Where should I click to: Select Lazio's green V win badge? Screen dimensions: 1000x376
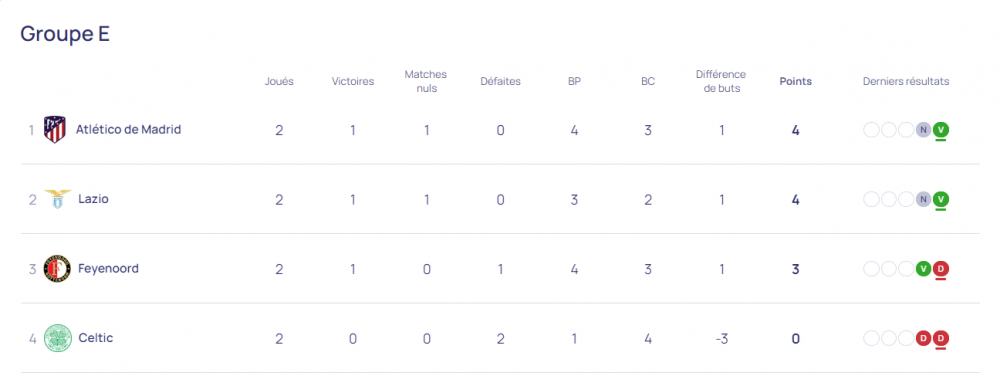[x=941, y=199]
